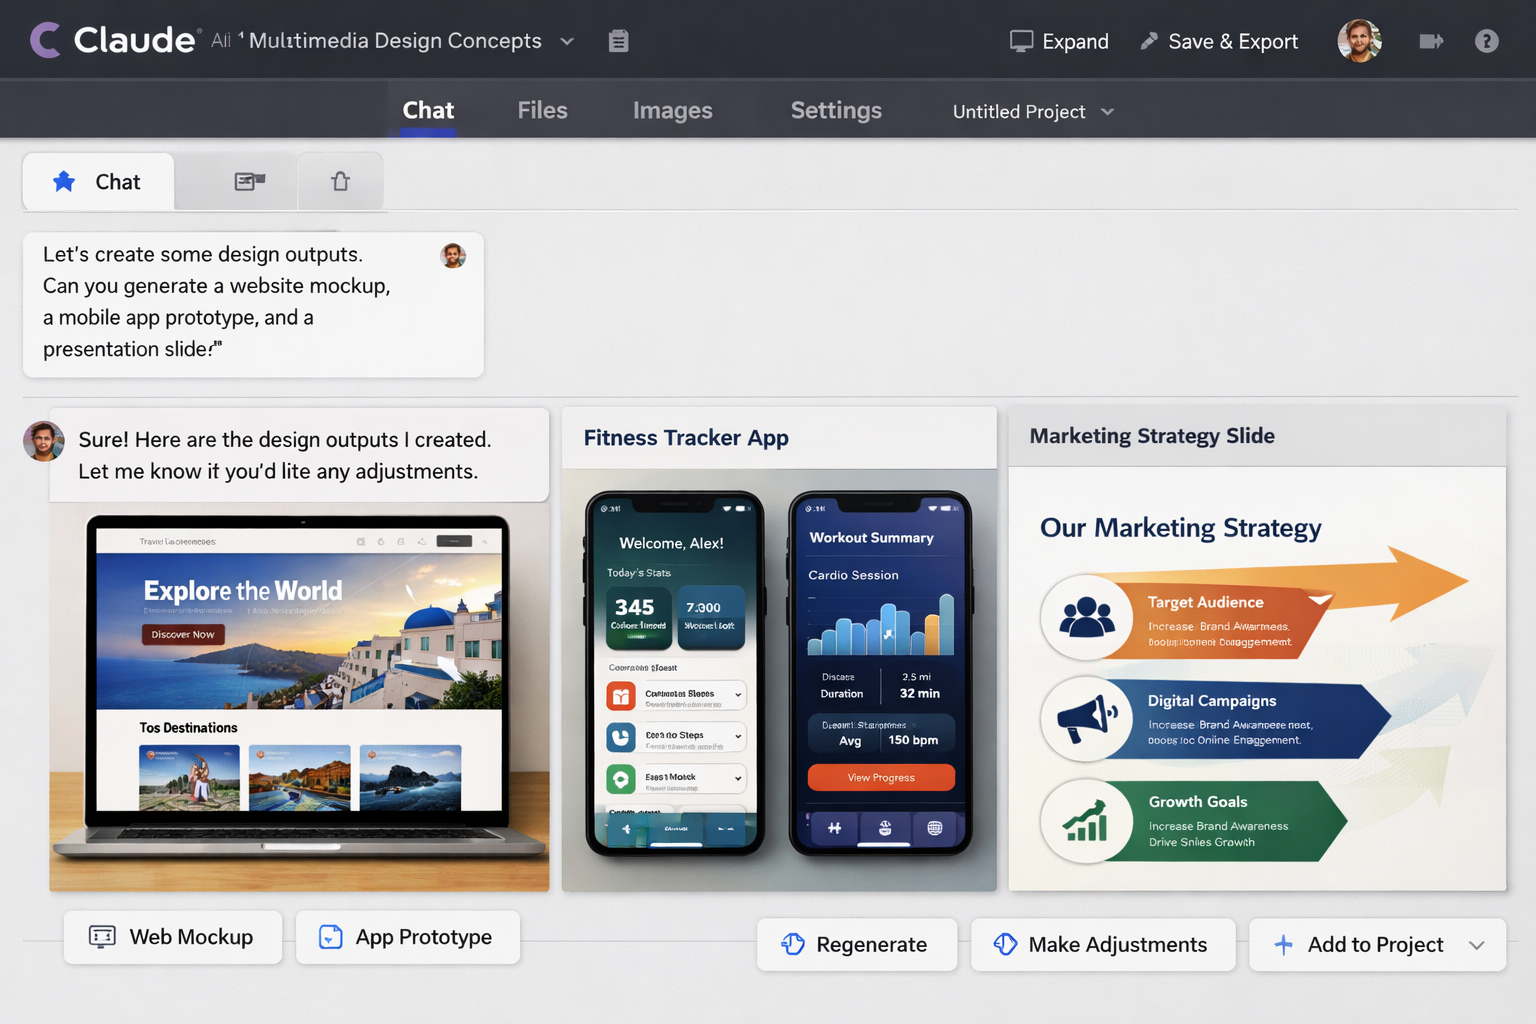Screen dimensions: 1536x1024
Task: Select the message card view icon
Action: tap(249, 181)
